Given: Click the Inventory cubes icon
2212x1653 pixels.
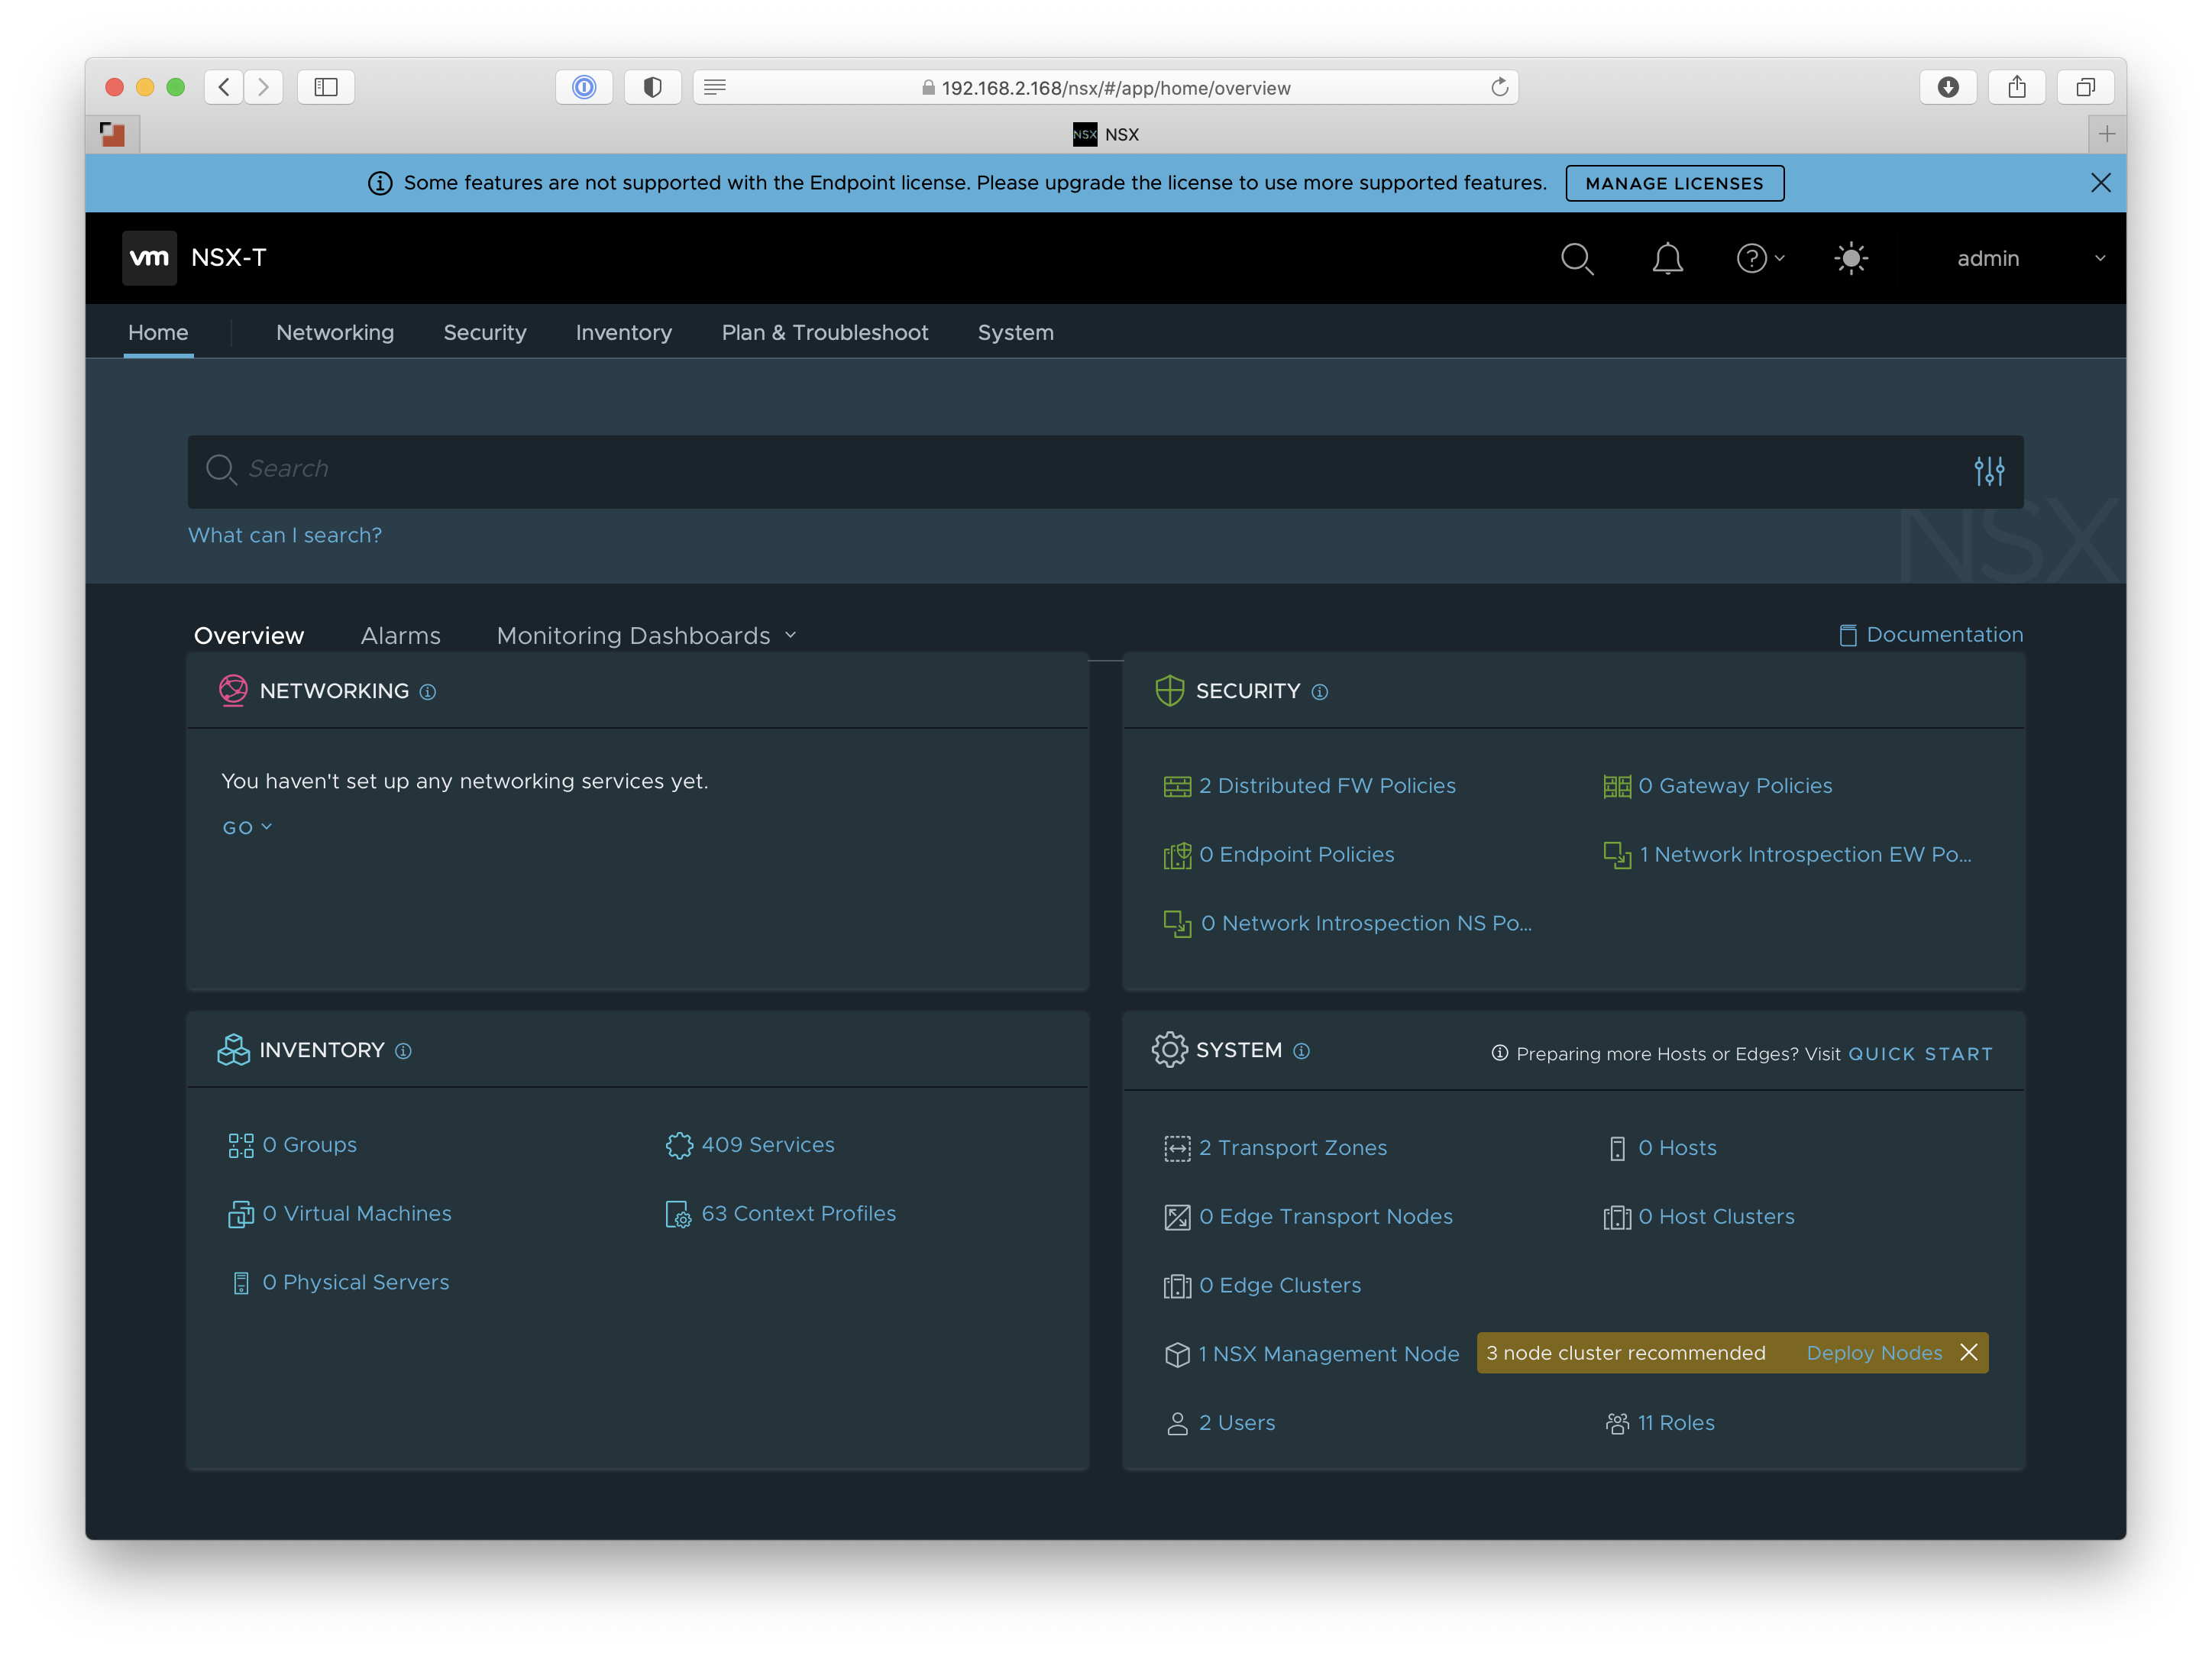Looking at the screenshot, I should [233, 1050].
